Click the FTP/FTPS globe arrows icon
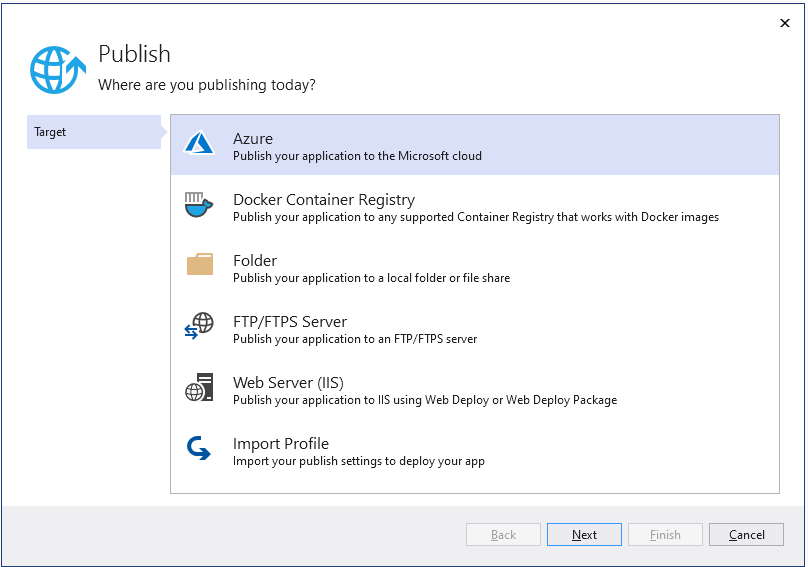Screen dimensions: 808x567 coord(200,327)
